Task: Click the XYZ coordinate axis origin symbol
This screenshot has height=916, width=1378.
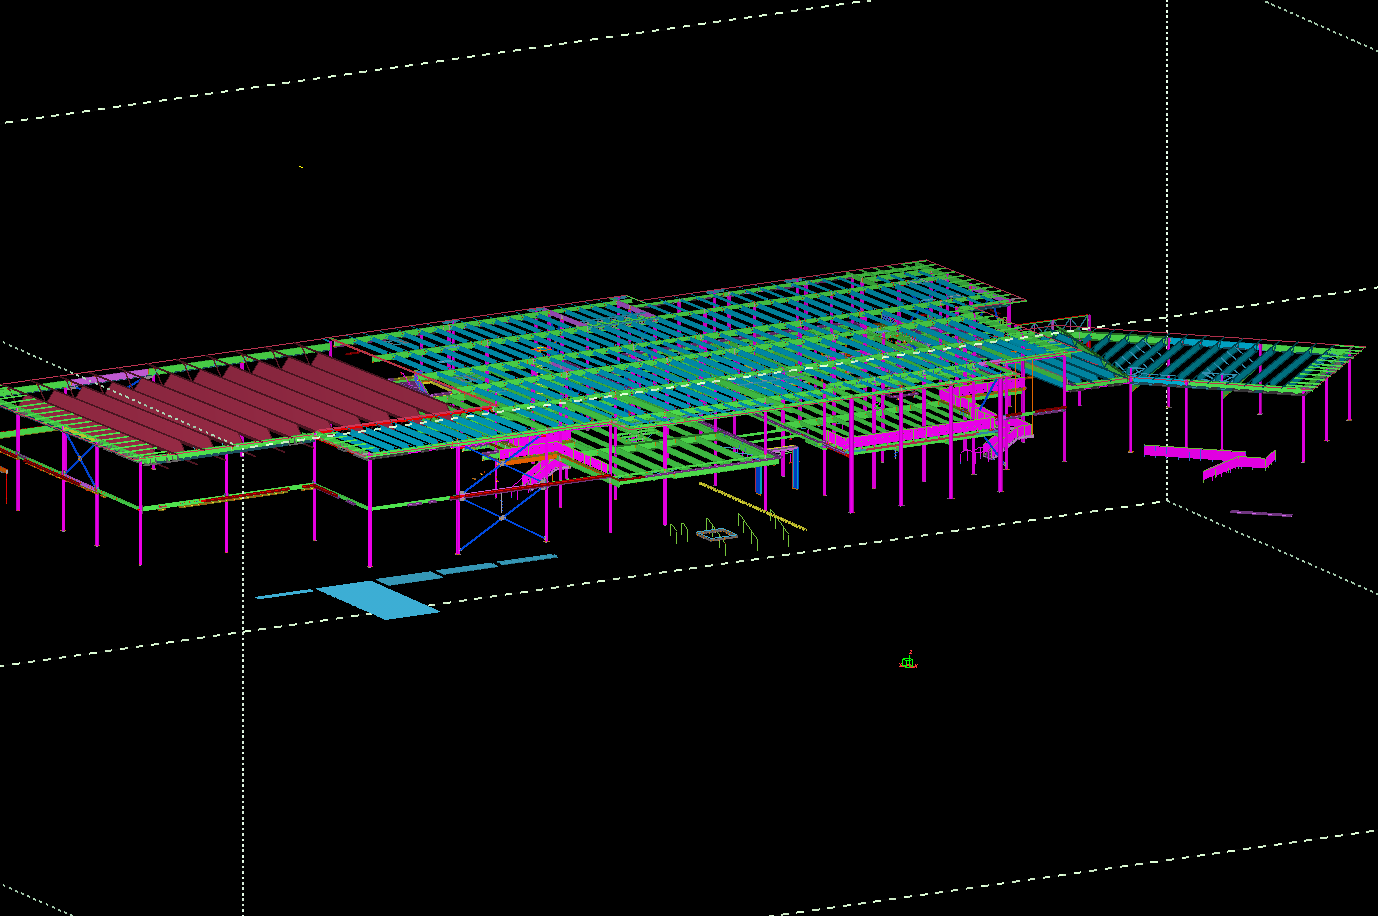Action: click(x=908, y=661)
